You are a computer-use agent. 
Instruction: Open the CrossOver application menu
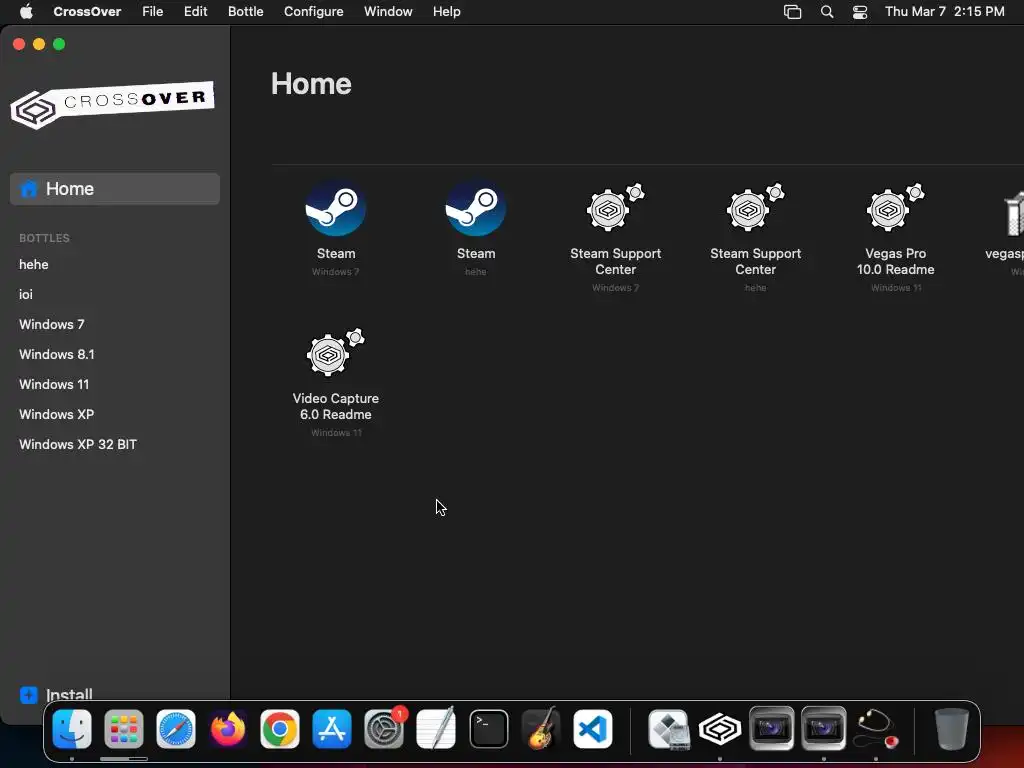point(87,11)
